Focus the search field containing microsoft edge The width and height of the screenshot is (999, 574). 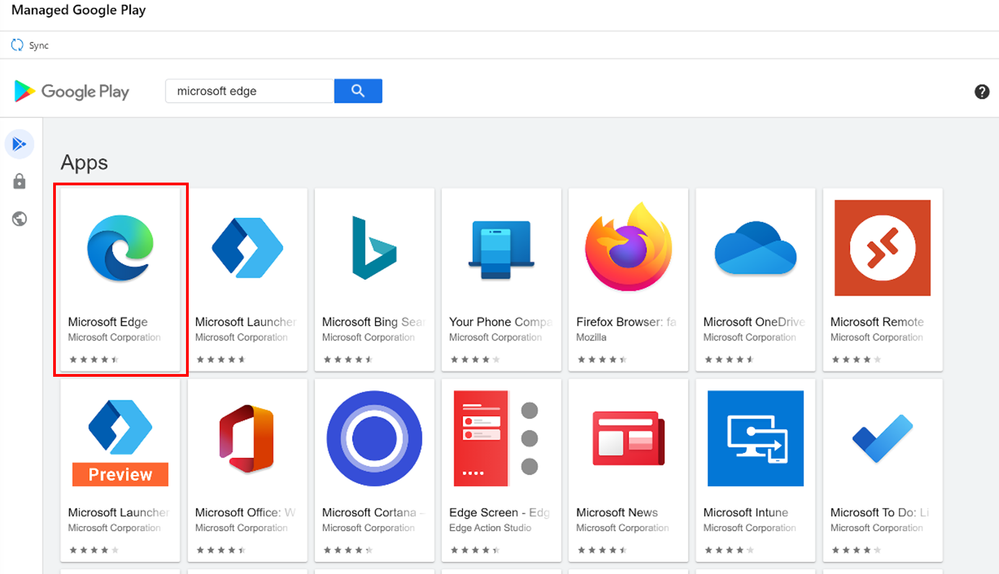tap(250, 91)
